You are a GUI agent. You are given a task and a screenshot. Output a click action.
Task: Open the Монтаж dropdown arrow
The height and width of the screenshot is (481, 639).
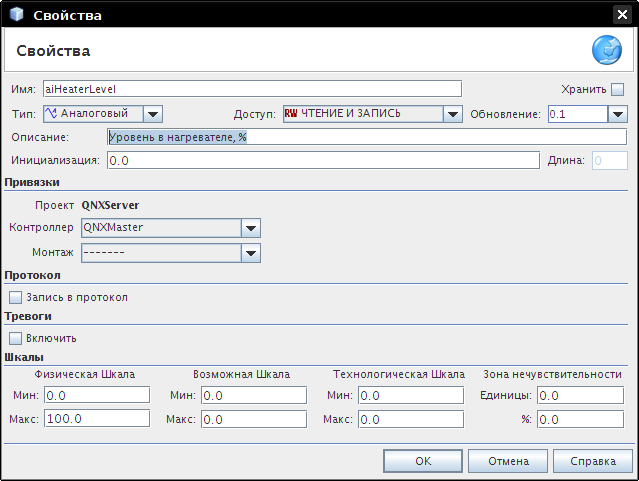pyautogui.click(x=251, y=253)
